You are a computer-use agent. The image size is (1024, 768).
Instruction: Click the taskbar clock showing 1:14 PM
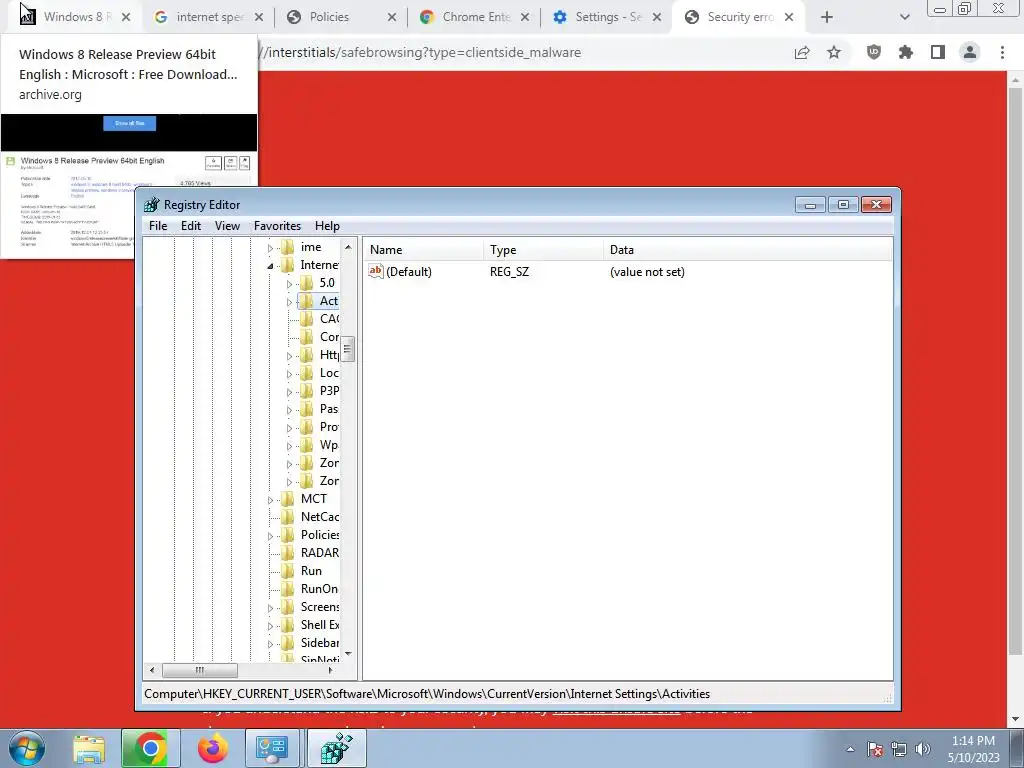(x=973, y=749)
